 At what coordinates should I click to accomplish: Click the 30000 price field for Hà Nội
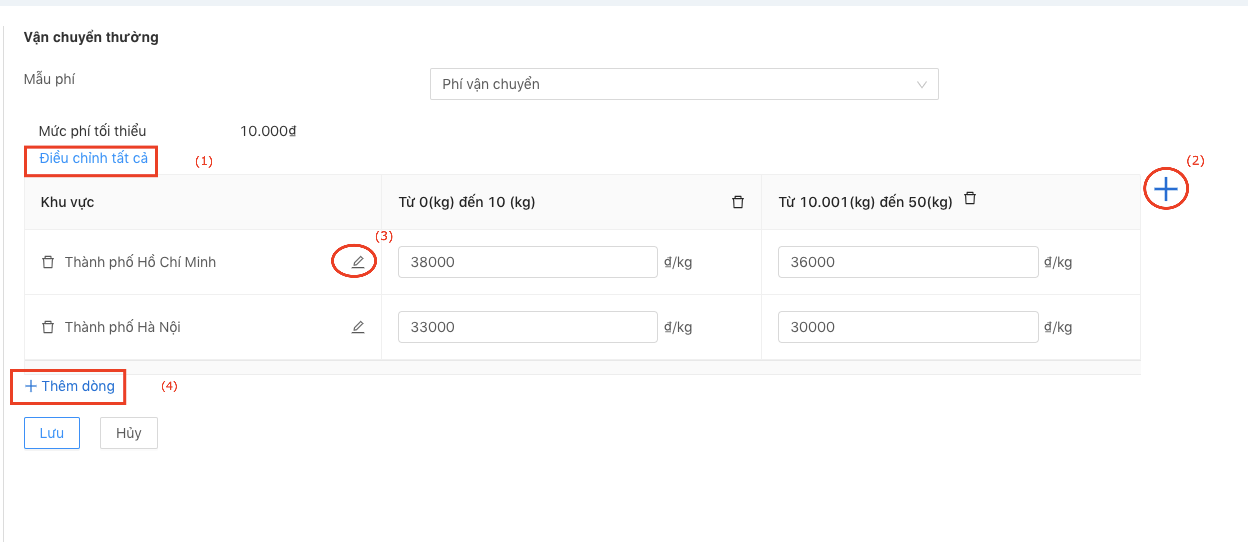[x=907, y=327]
